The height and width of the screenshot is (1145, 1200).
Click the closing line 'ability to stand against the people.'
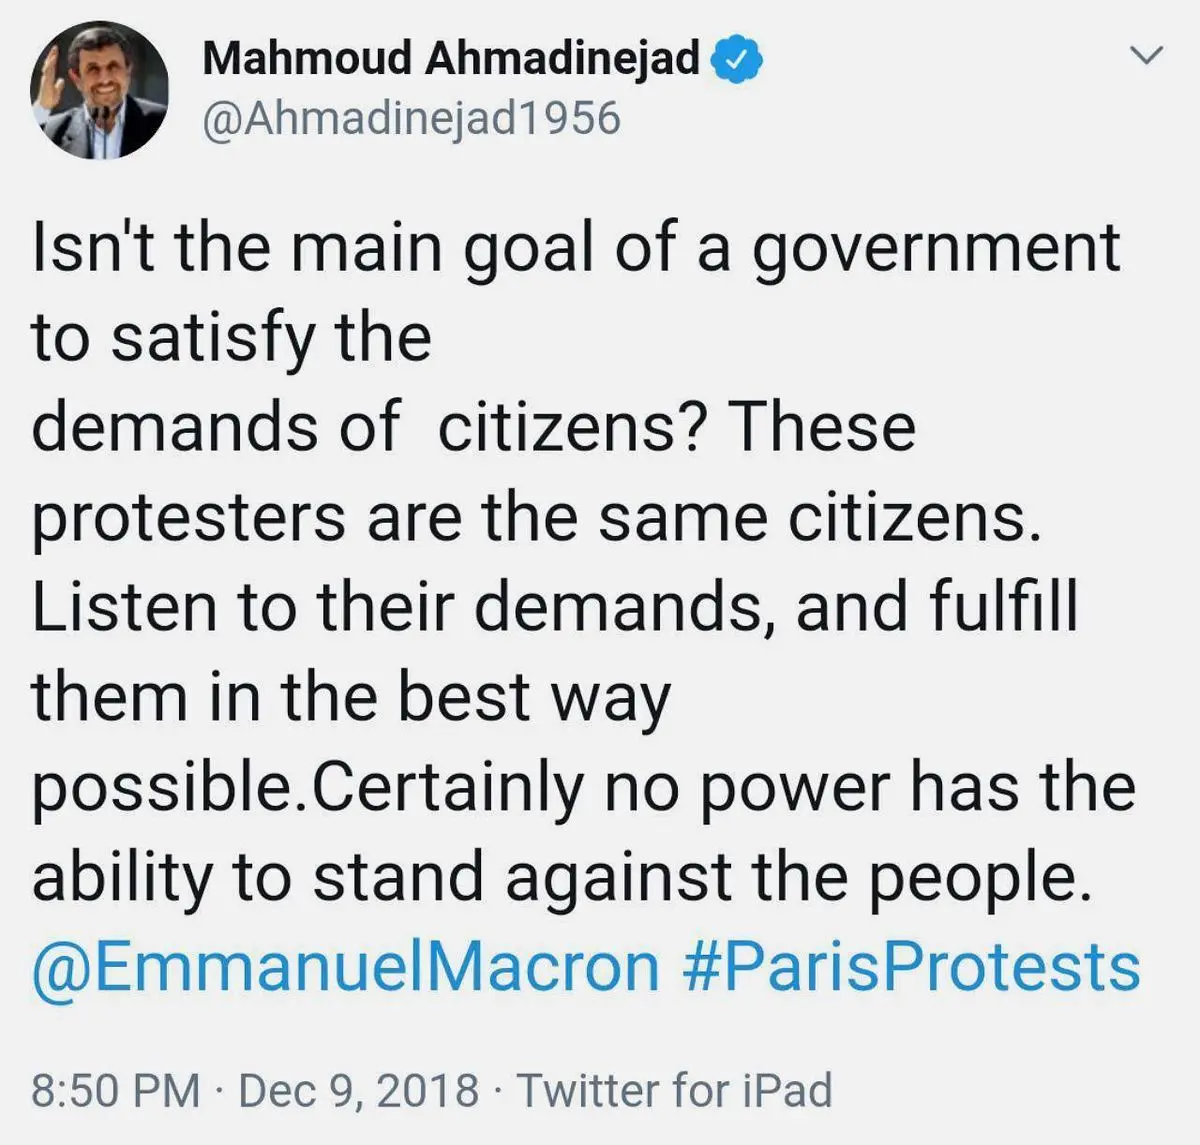[561, 878]
